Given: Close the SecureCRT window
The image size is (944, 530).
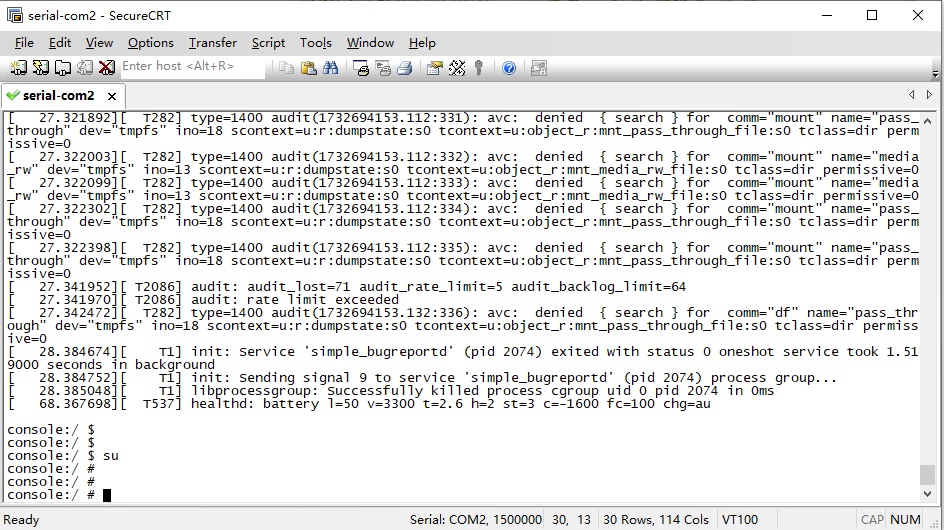Looking at the screenshot, I should [918, 15].
